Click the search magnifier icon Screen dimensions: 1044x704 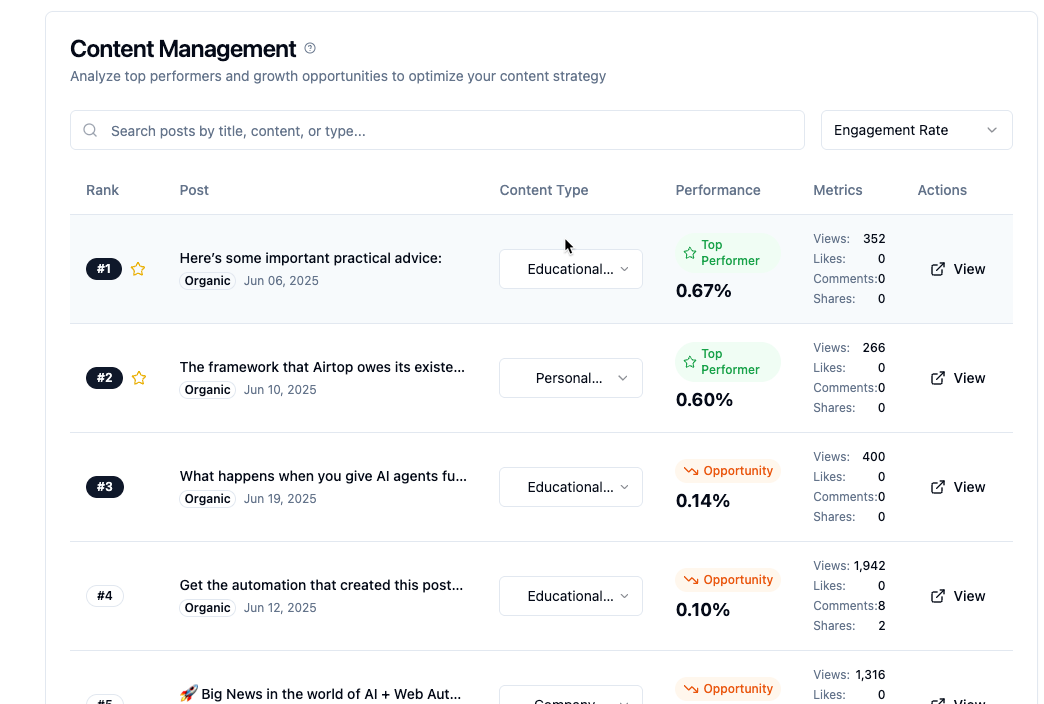click(90, 130)
